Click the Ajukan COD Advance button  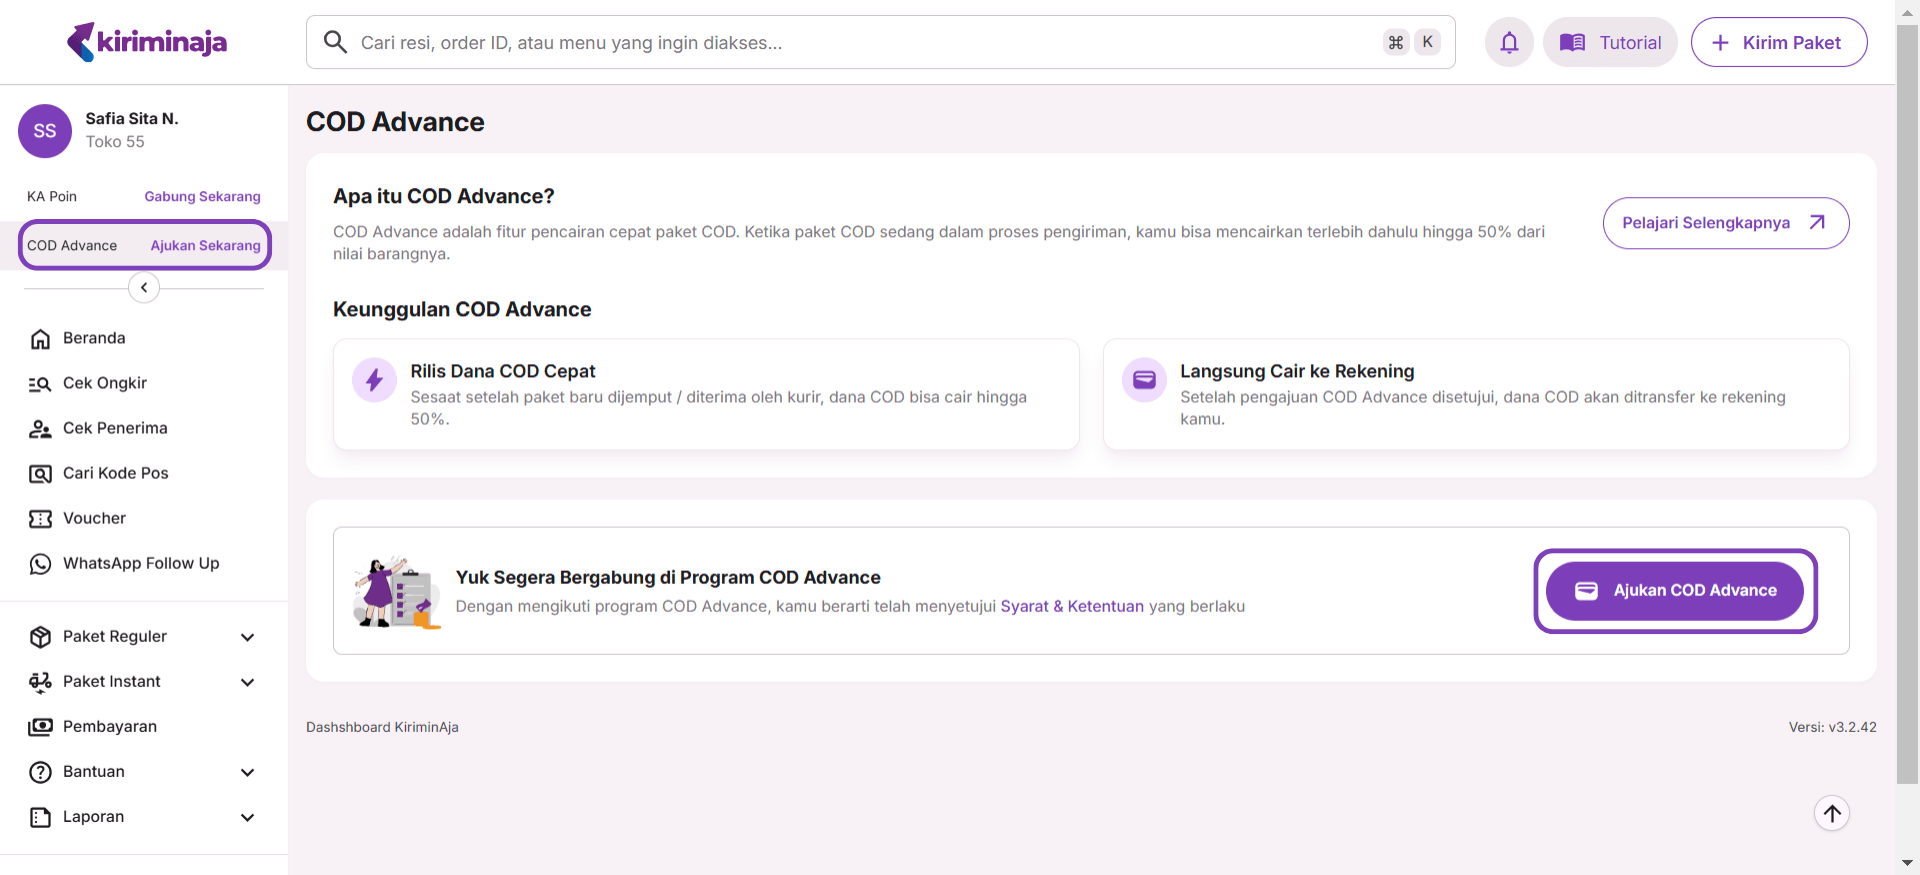[x=1675, y=591]
